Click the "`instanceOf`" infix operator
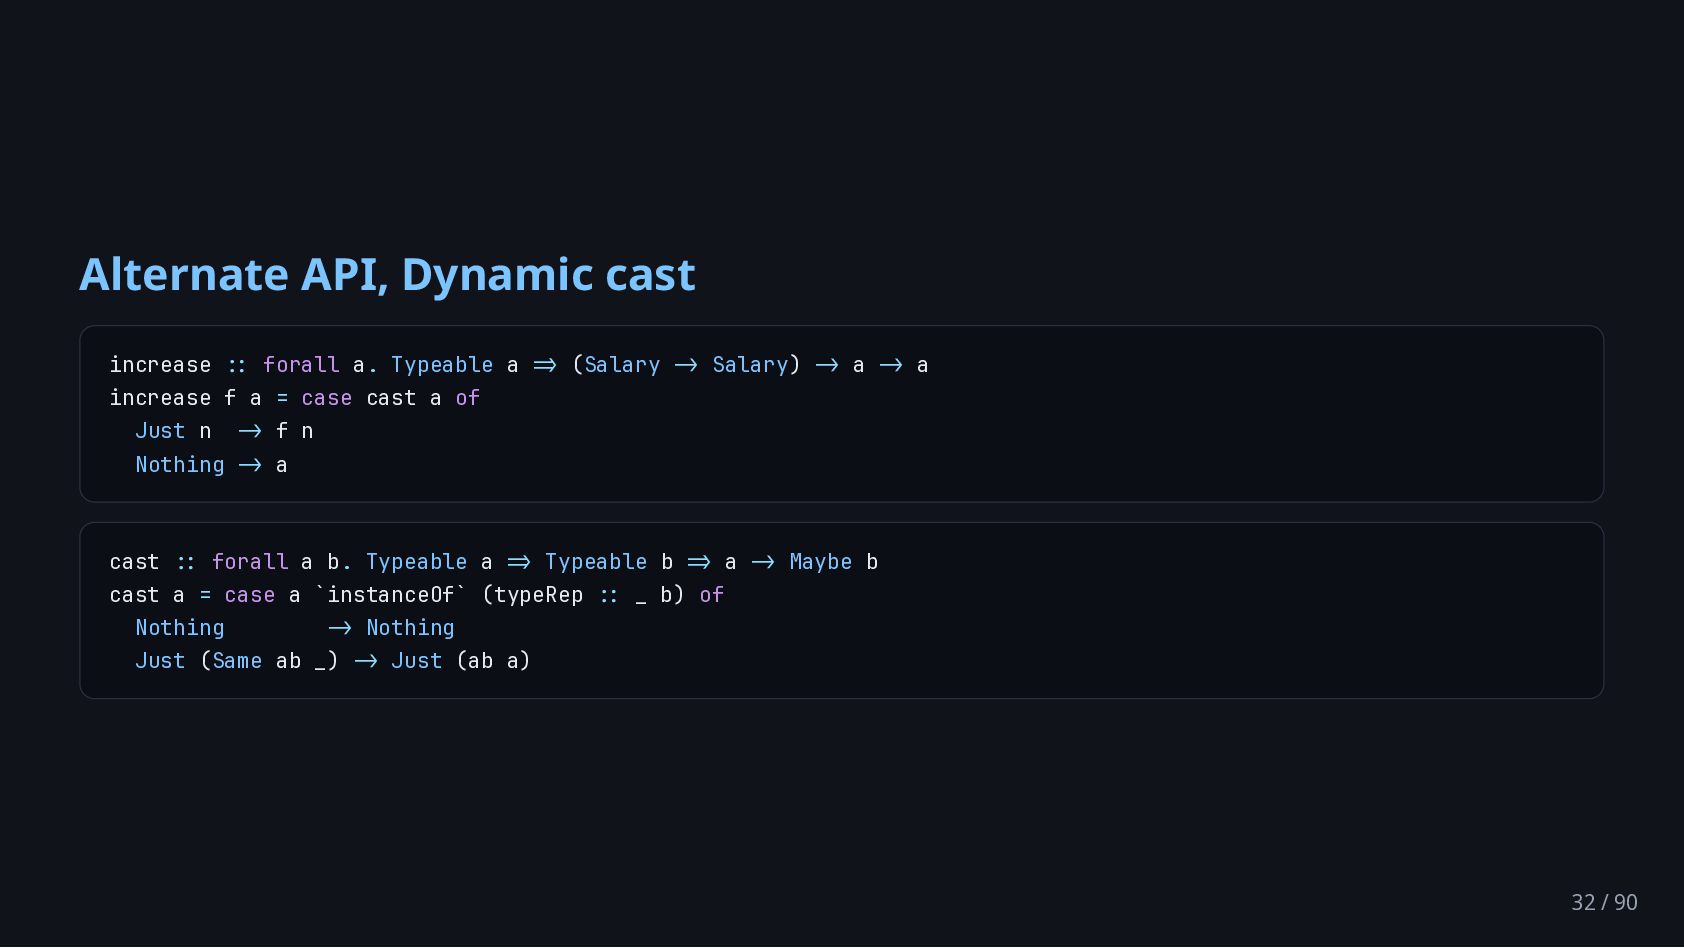The height and width of the screenshot is (948, 1684). click(391, 595)
